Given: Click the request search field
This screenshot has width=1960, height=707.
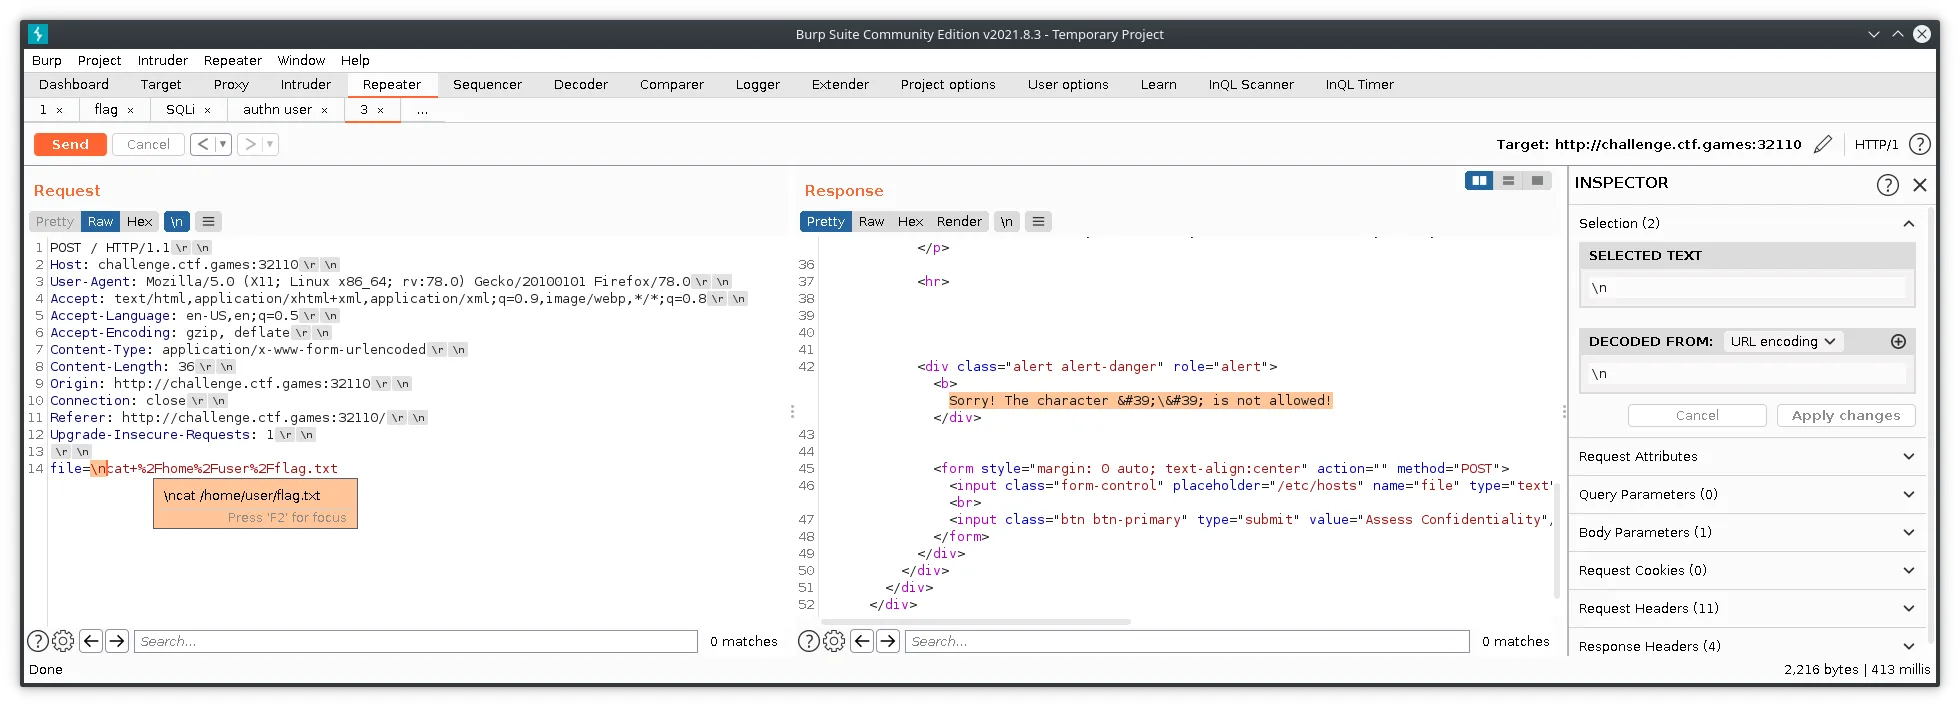Looking at the screenshot, I should click(416, 641).
